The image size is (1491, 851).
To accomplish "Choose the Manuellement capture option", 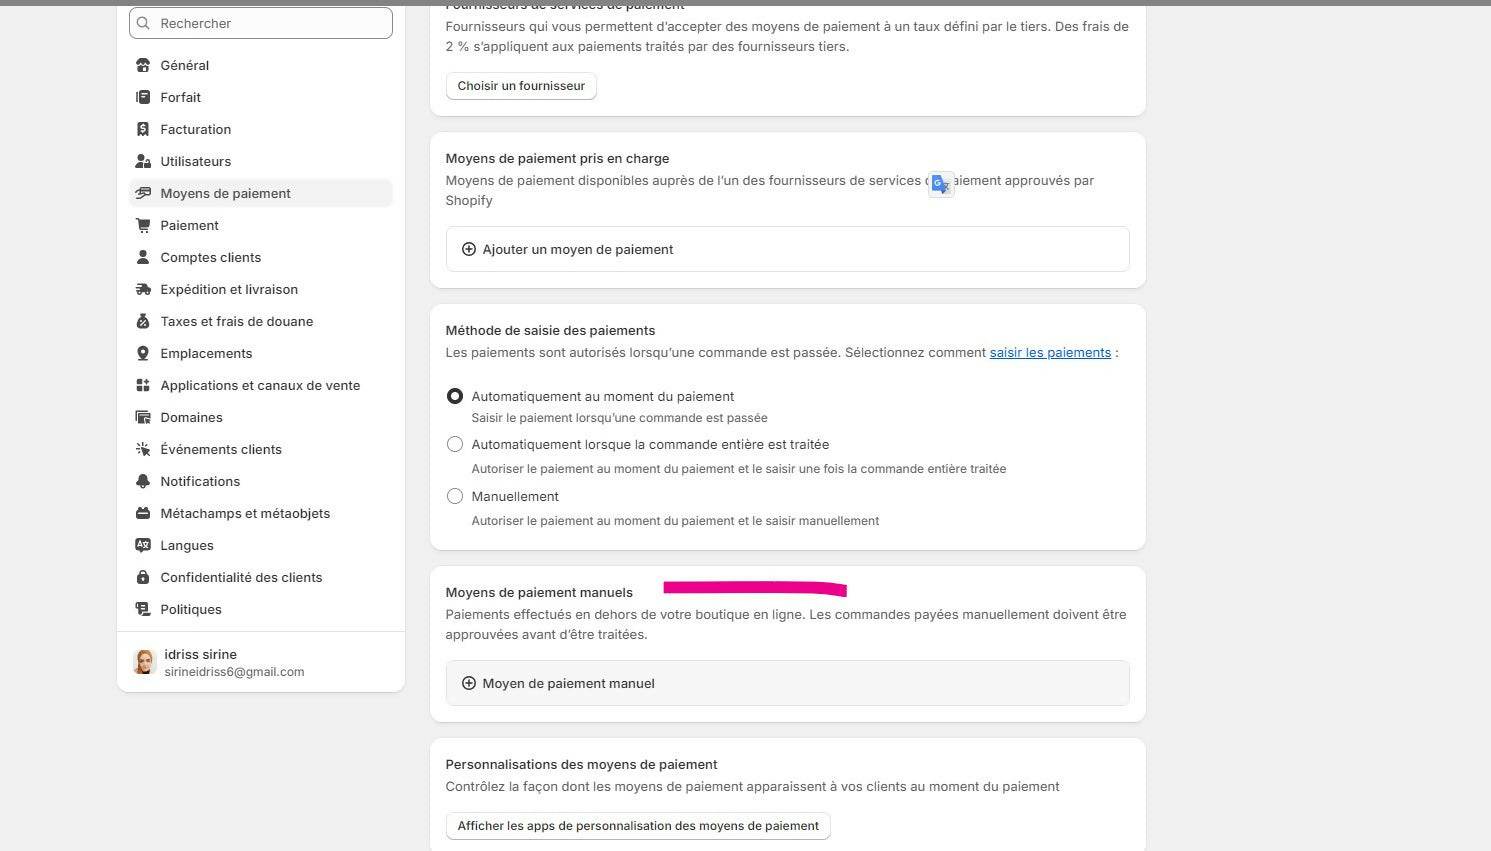I will pyautogui.click(x=455, y=496).
